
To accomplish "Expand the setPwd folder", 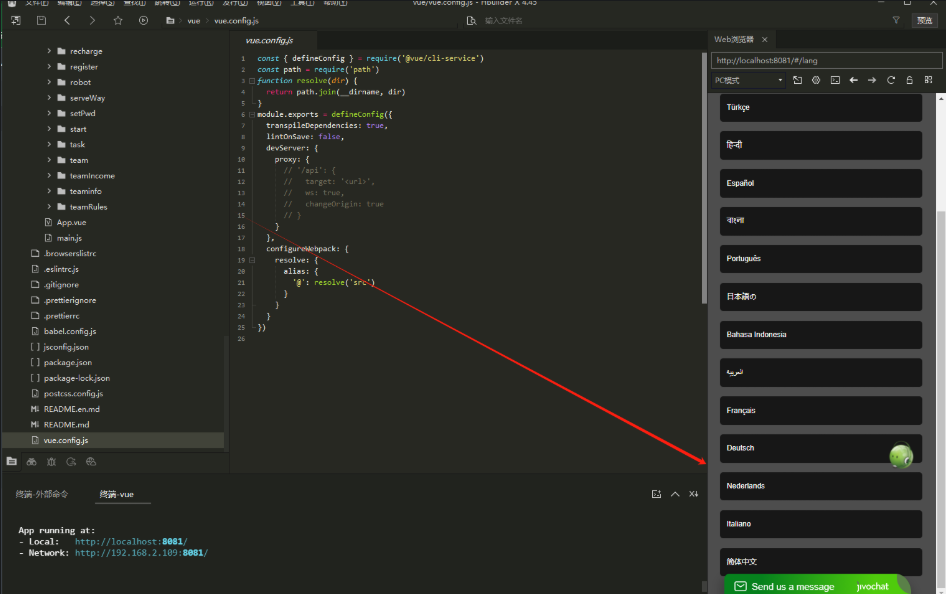I will 49,113.
